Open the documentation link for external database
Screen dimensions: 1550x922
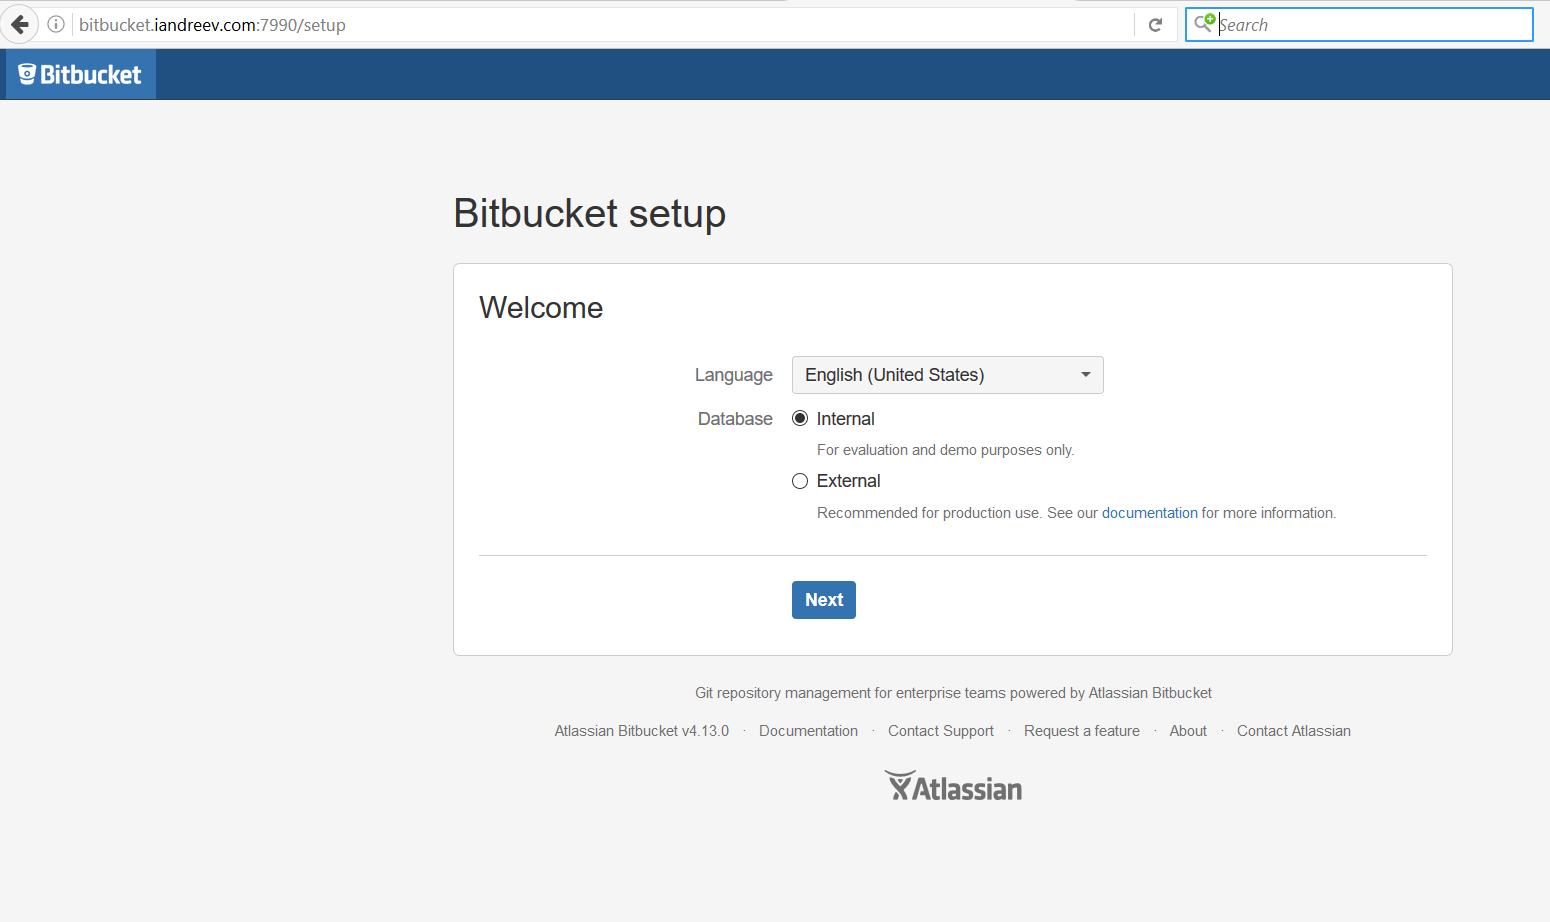[x=1150, y=513]
